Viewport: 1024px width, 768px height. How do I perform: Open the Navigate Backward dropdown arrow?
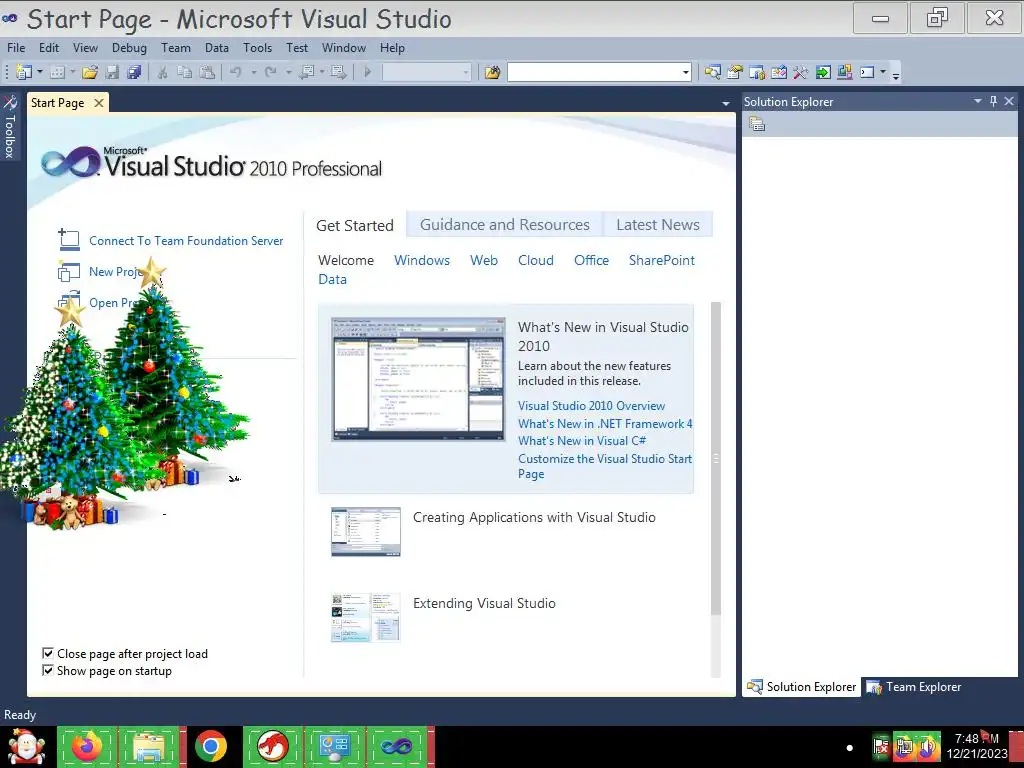point(322,72)
